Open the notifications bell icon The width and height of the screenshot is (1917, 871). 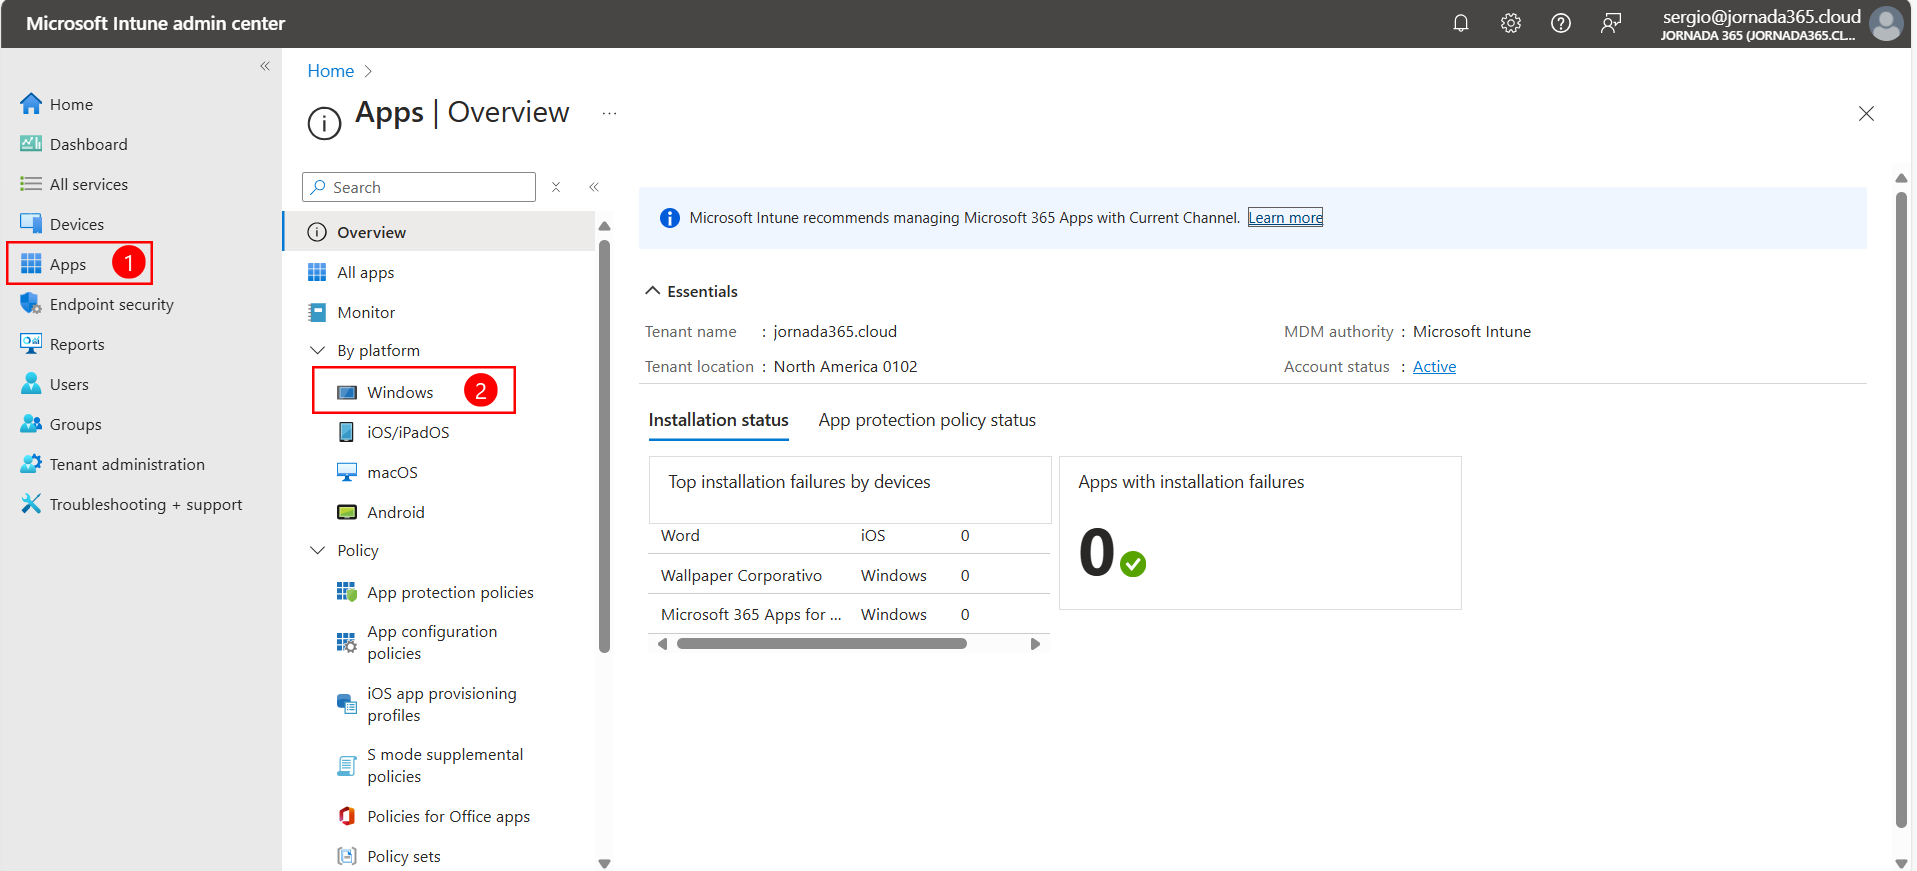pyautogui.click(x=1460, y=23)
